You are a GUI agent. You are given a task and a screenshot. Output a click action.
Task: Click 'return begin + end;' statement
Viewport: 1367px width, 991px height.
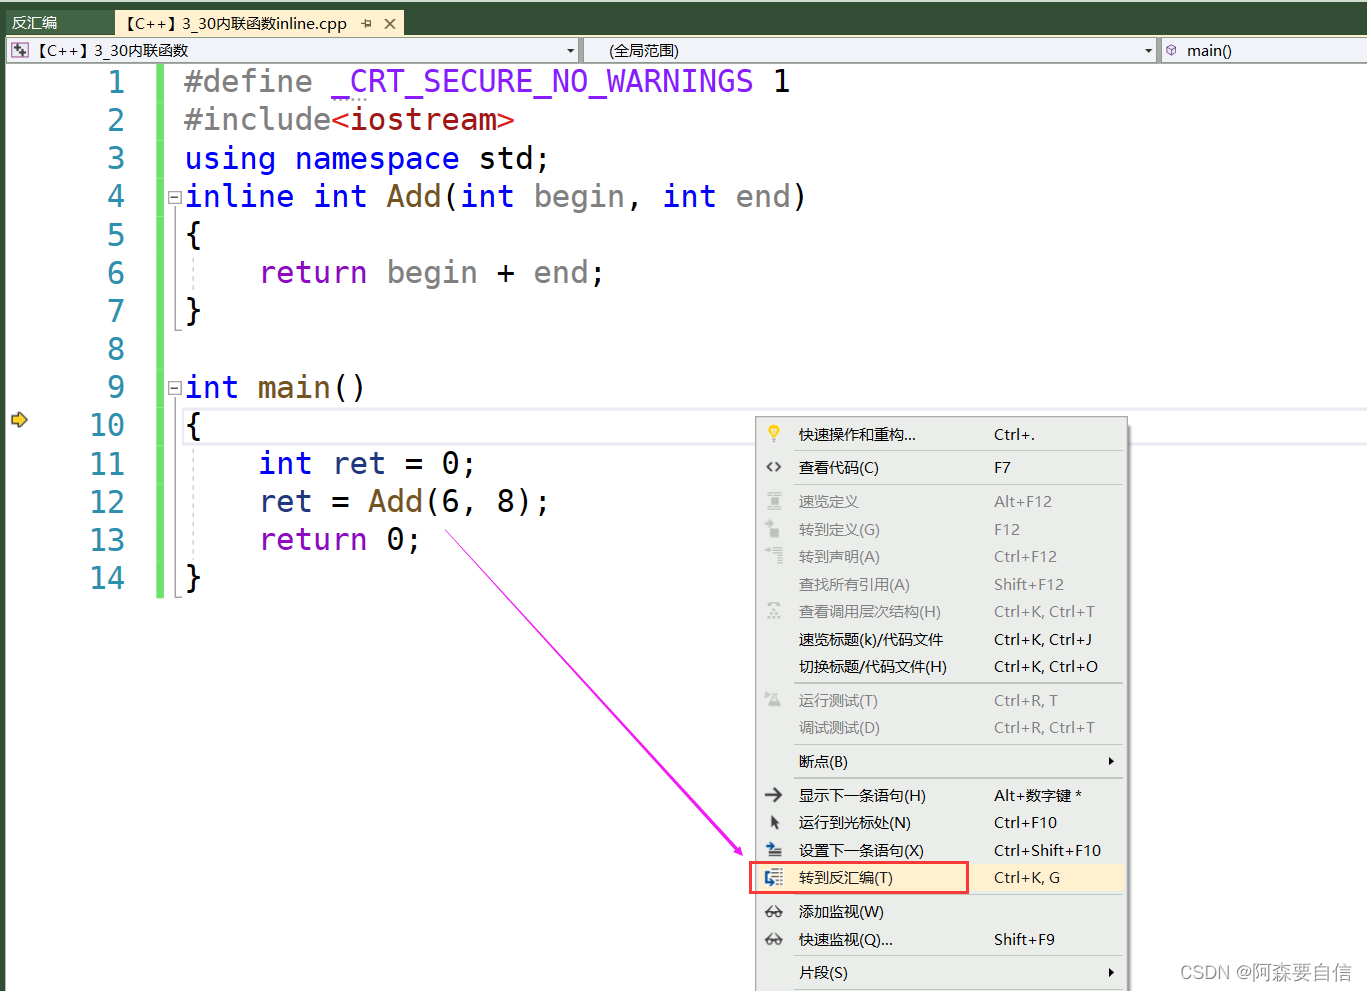(x=432, y=273)
